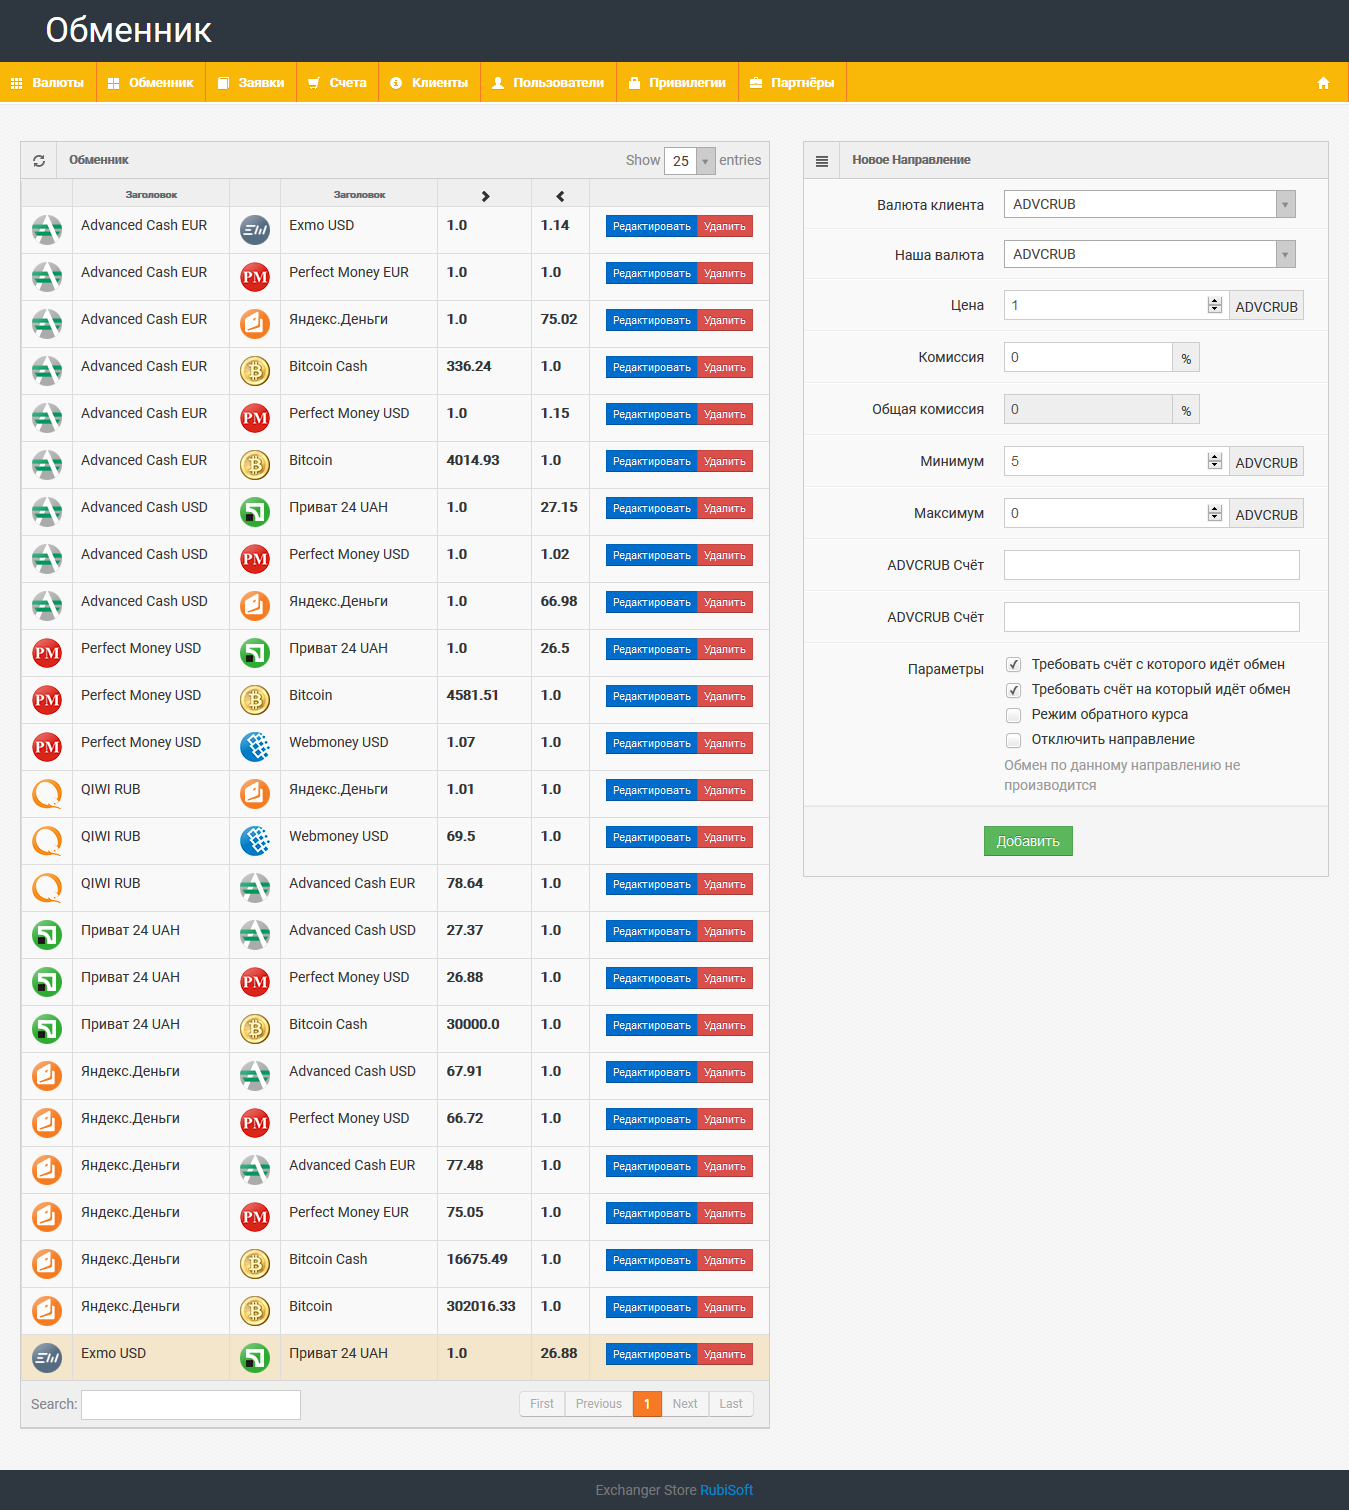1349x1510 pixels.
Task: Open the Пользователи menu
Action: pos(549,83)
